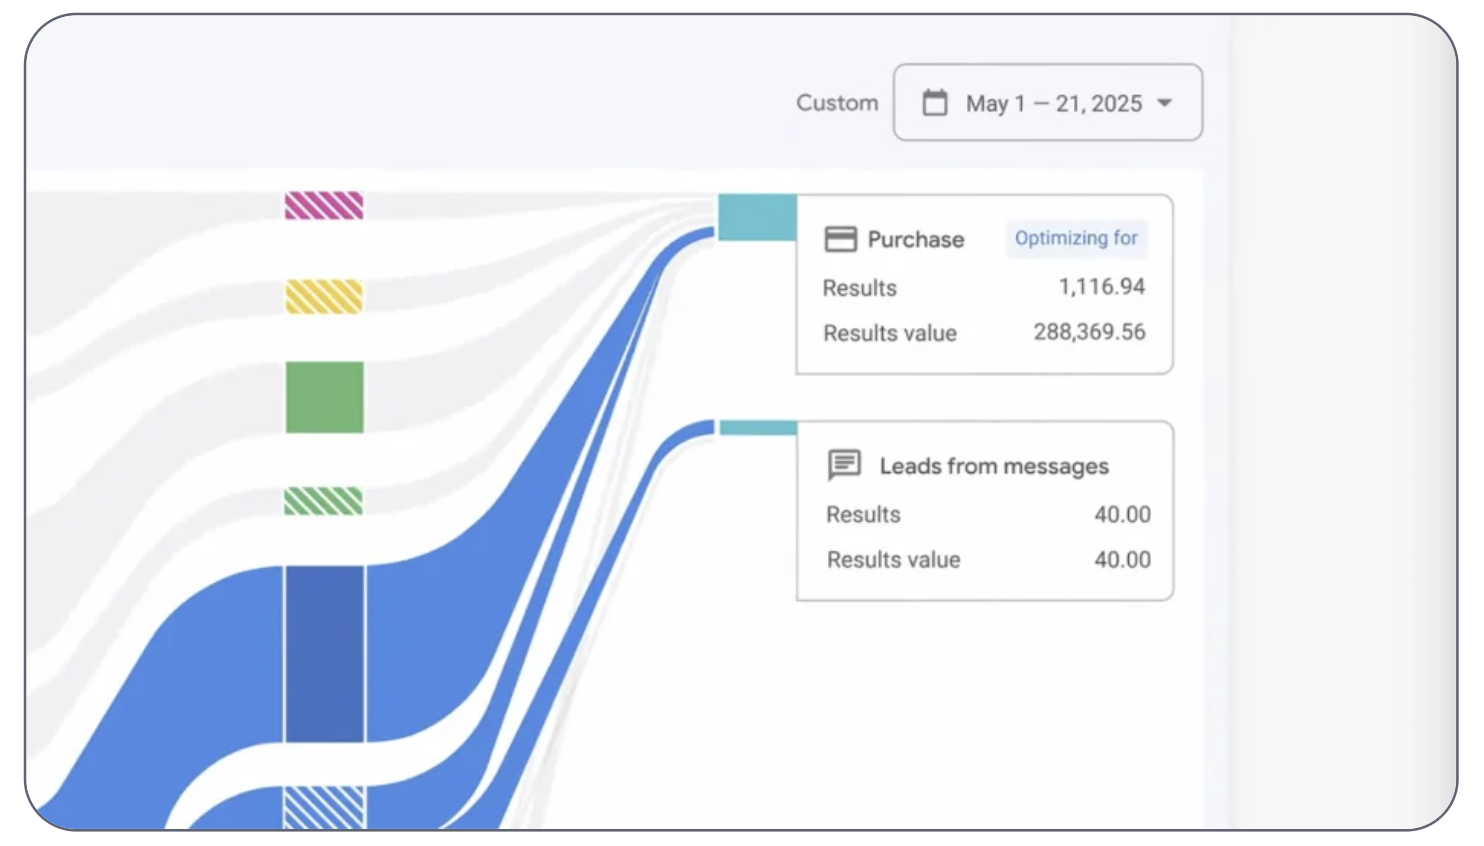1484x846 pixels.
Task: Click the Custom label beside the date picker
Action: (837, 103)
